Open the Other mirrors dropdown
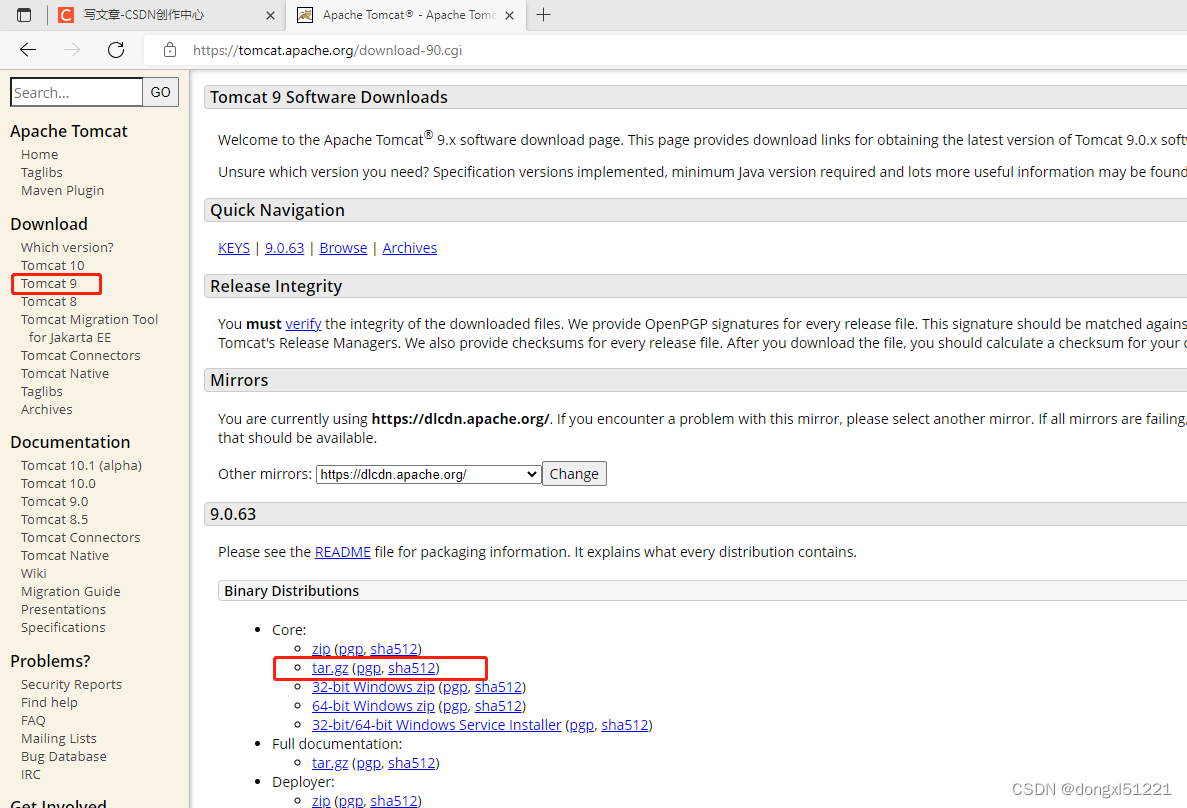 tap(428, 474)
